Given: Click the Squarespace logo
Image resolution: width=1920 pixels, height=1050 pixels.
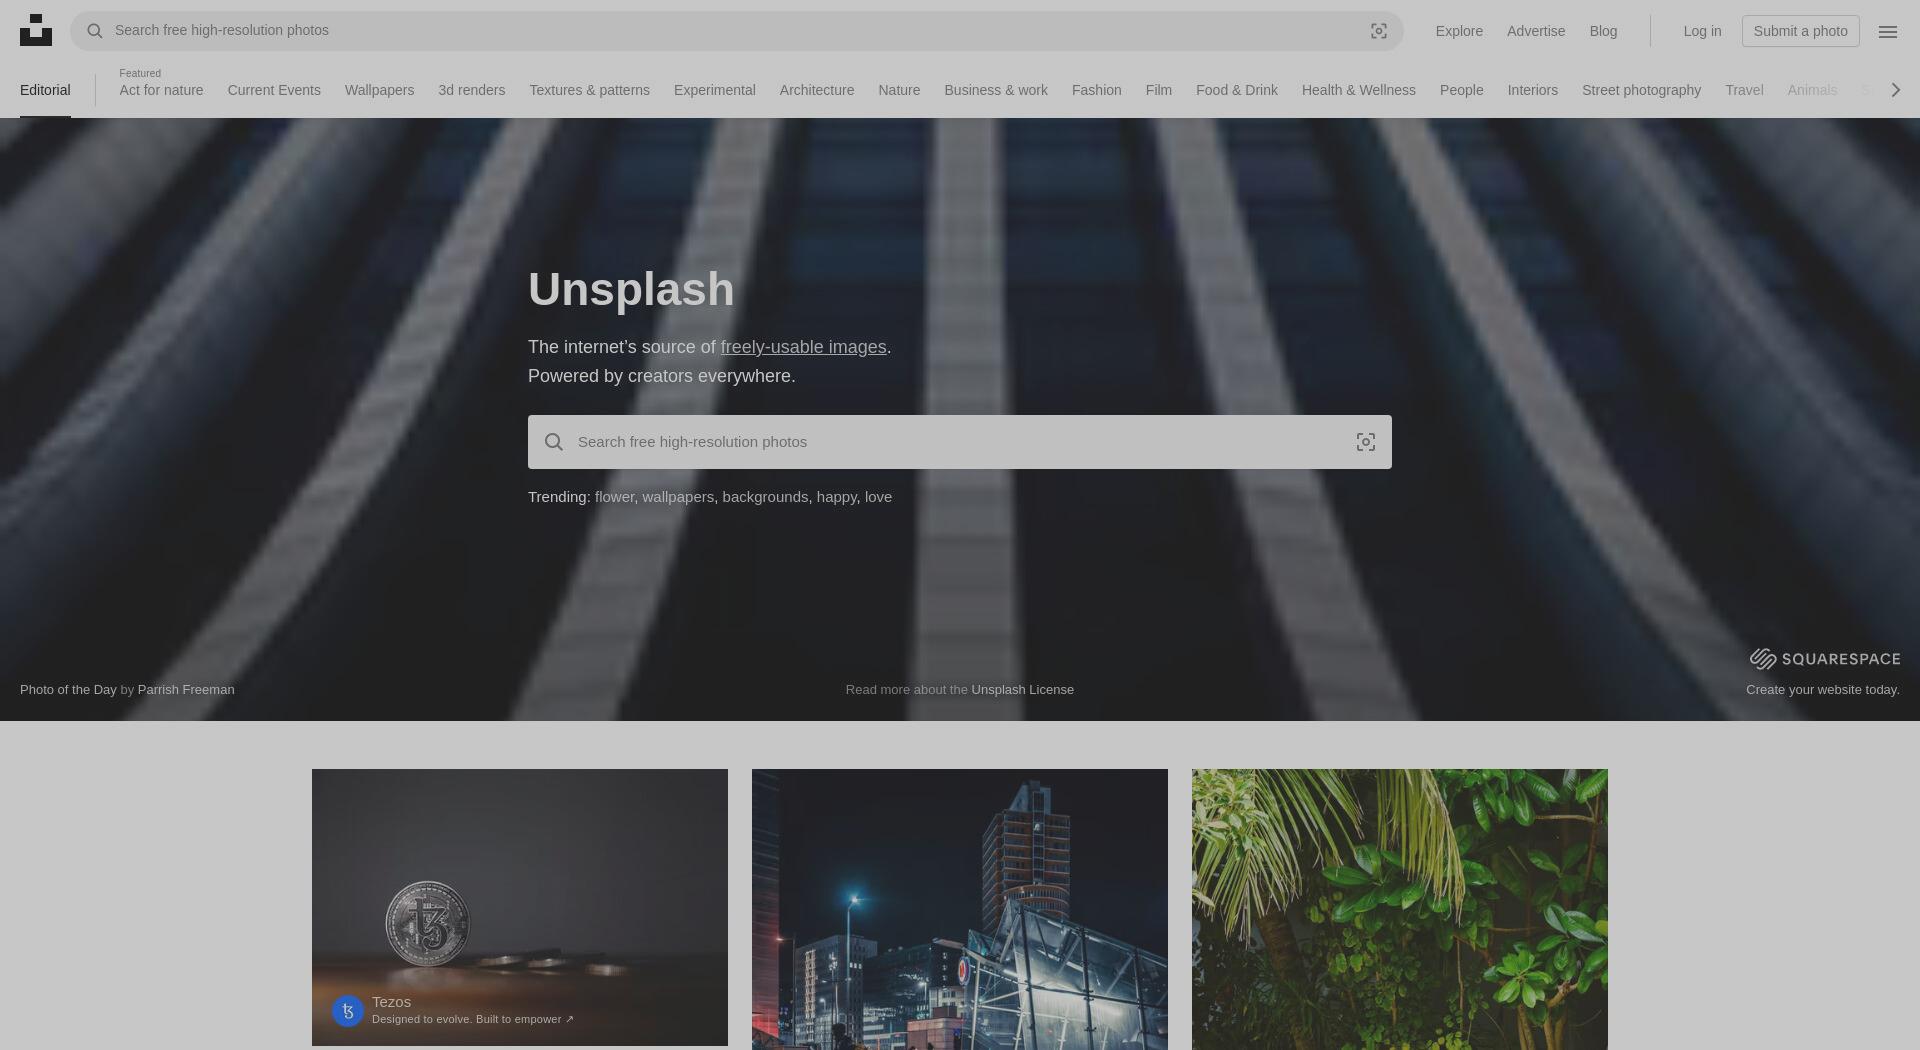Looking at the screenshot, I should click(1825, 658).
